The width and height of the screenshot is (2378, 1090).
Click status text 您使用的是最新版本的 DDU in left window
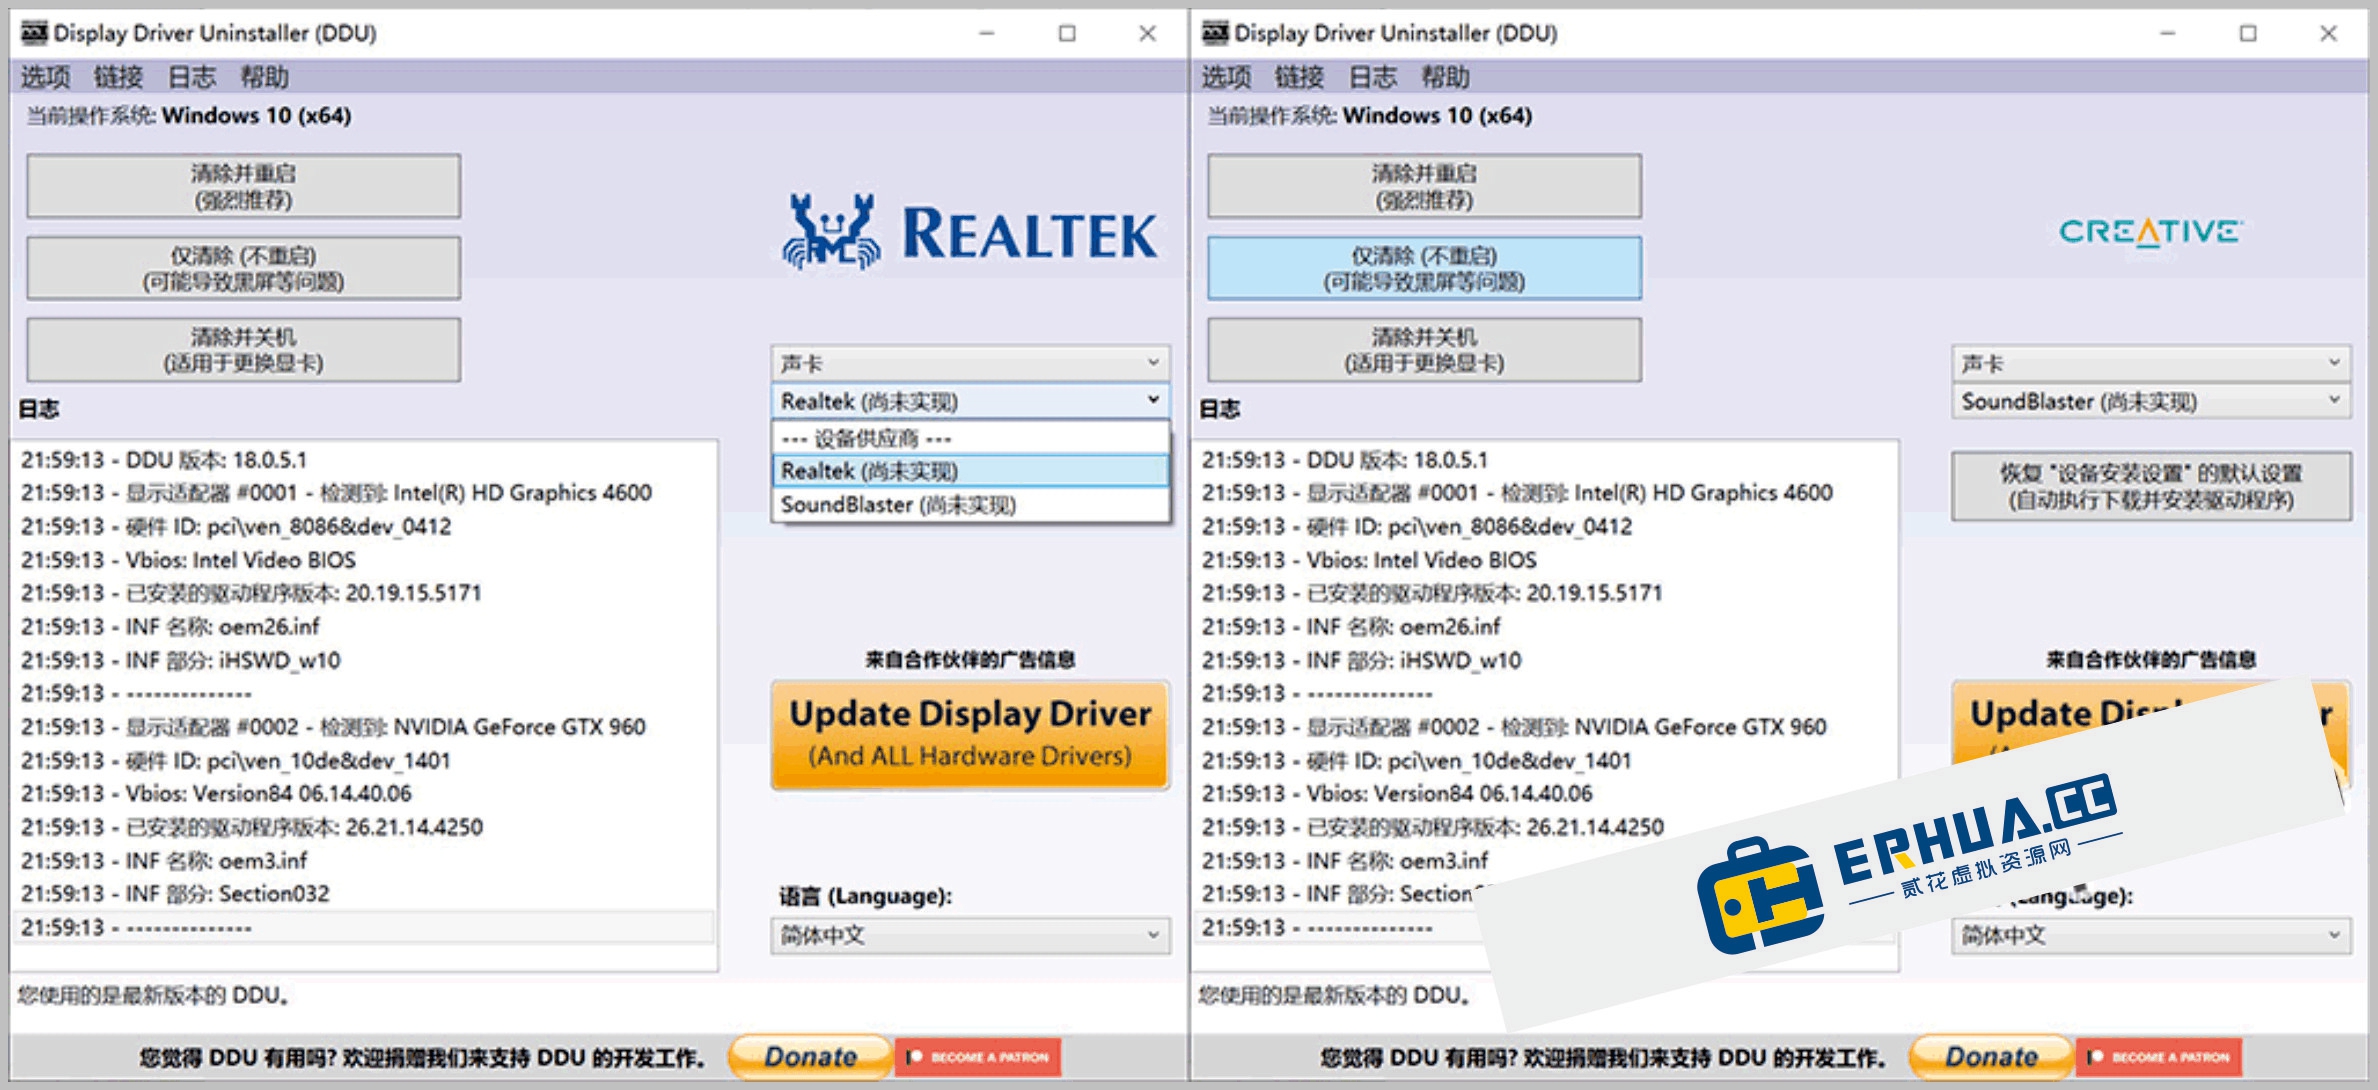(154, 996)
